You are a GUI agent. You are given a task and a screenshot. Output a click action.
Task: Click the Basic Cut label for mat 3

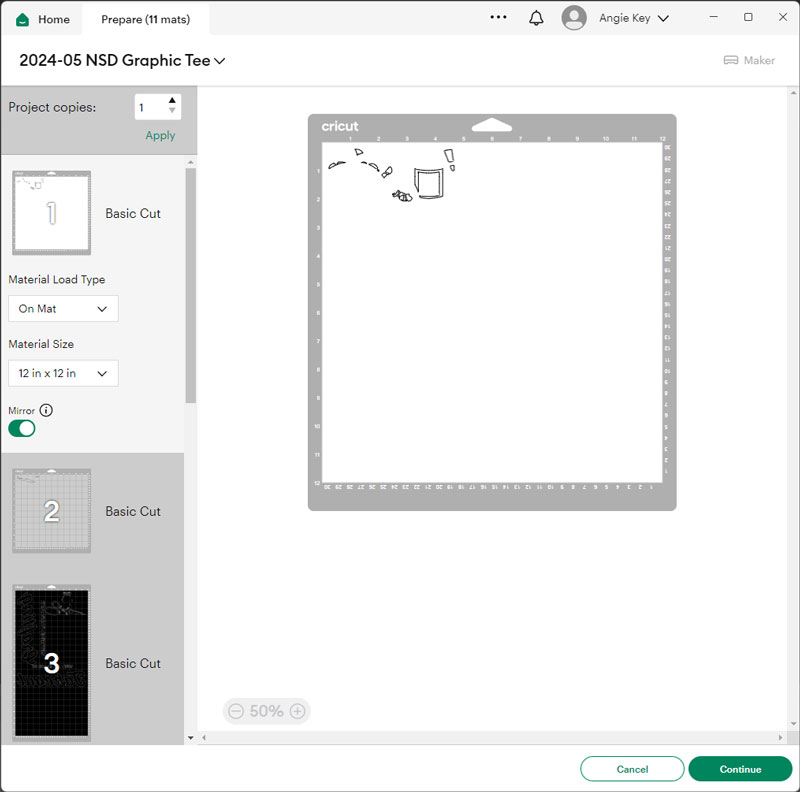[x=133, y=663]
